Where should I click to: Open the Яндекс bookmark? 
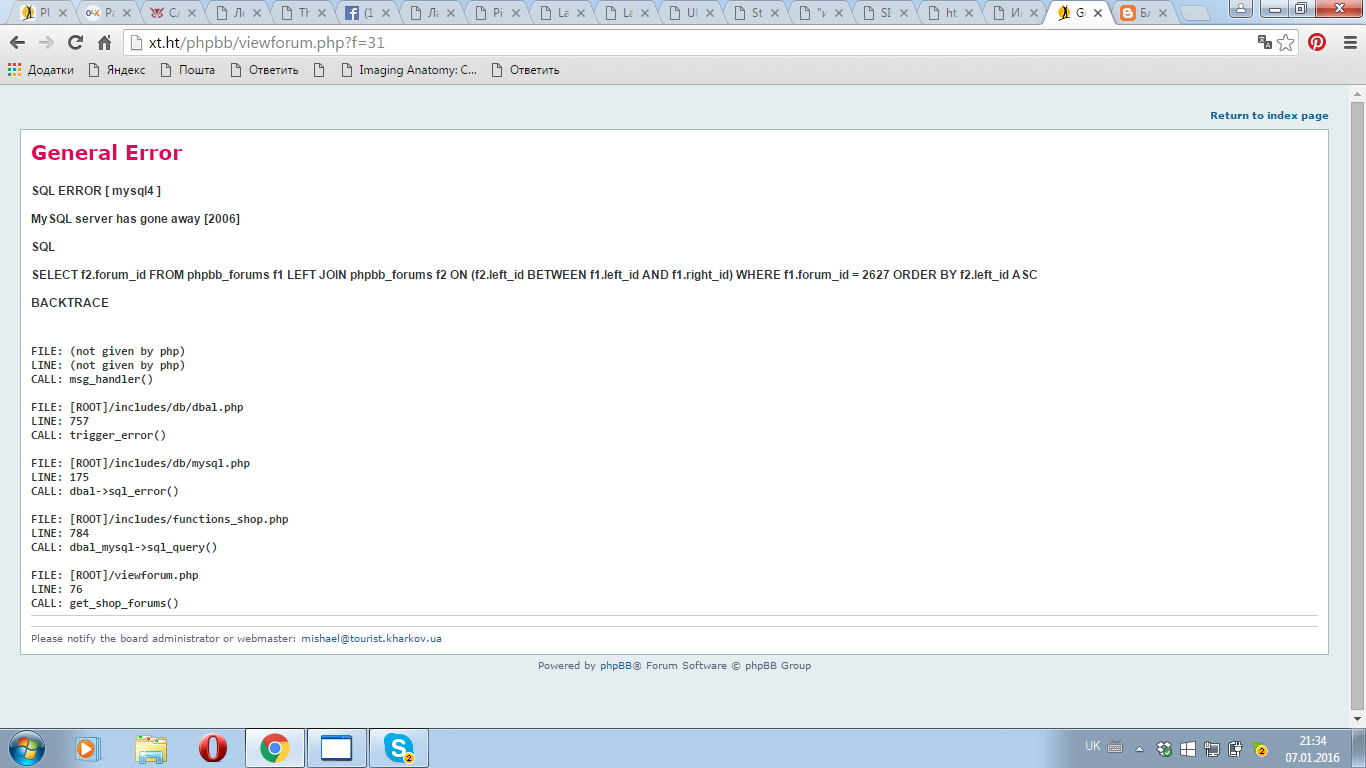pyautogui.click(x=117, y=70)
